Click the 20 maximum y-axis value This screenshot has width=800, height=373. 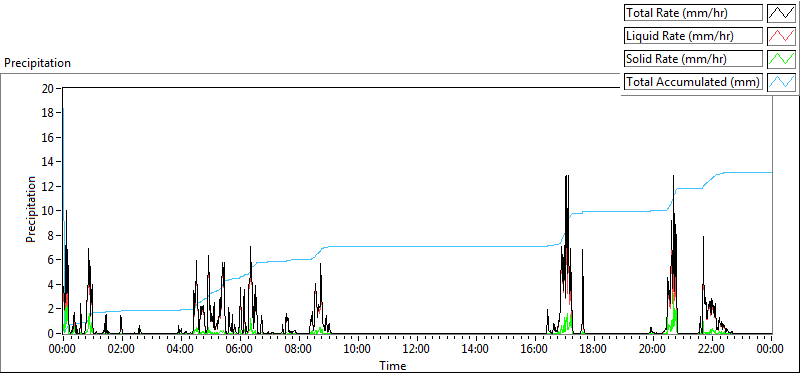click(48, 88)
